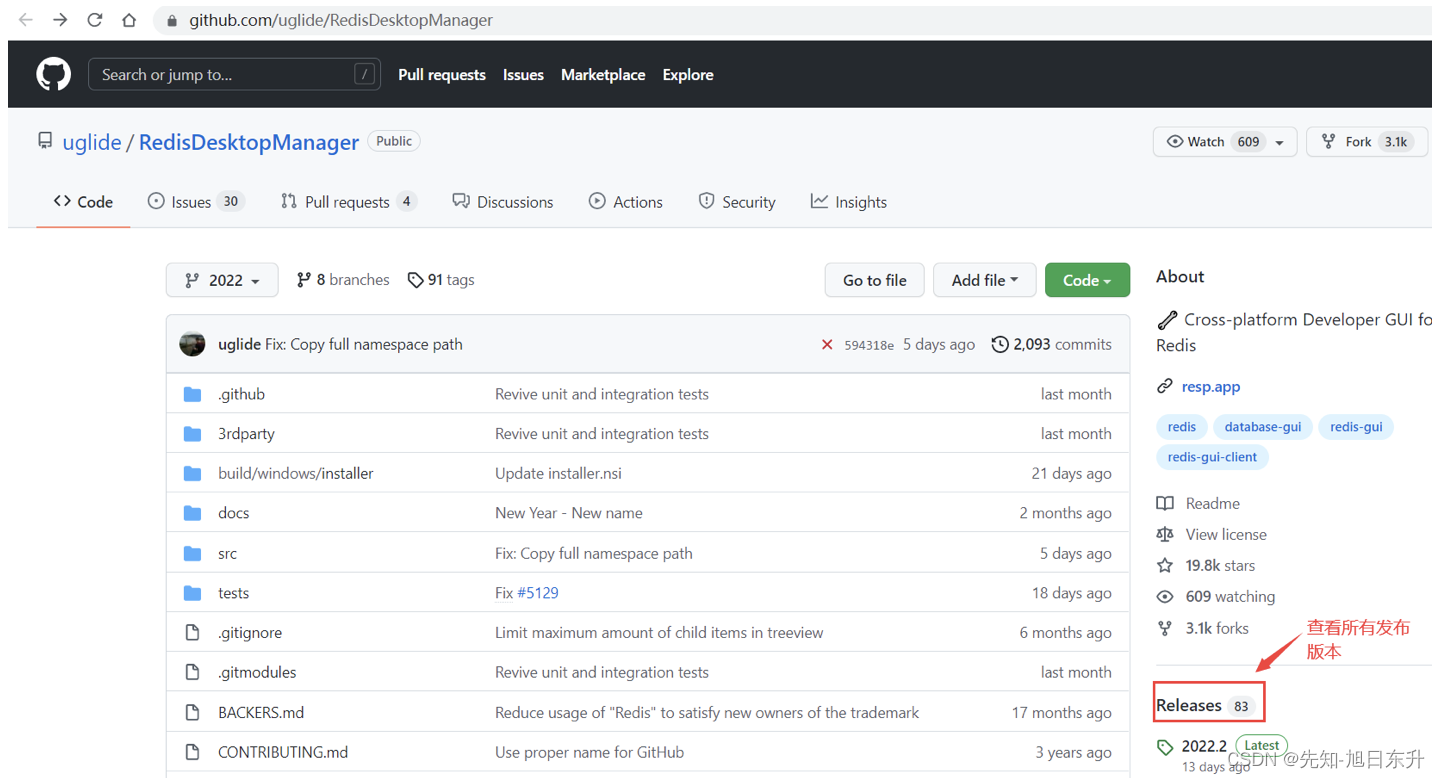Click the redis-gui-client topic tag
Screen dimensions: 1440x778
1212,457
